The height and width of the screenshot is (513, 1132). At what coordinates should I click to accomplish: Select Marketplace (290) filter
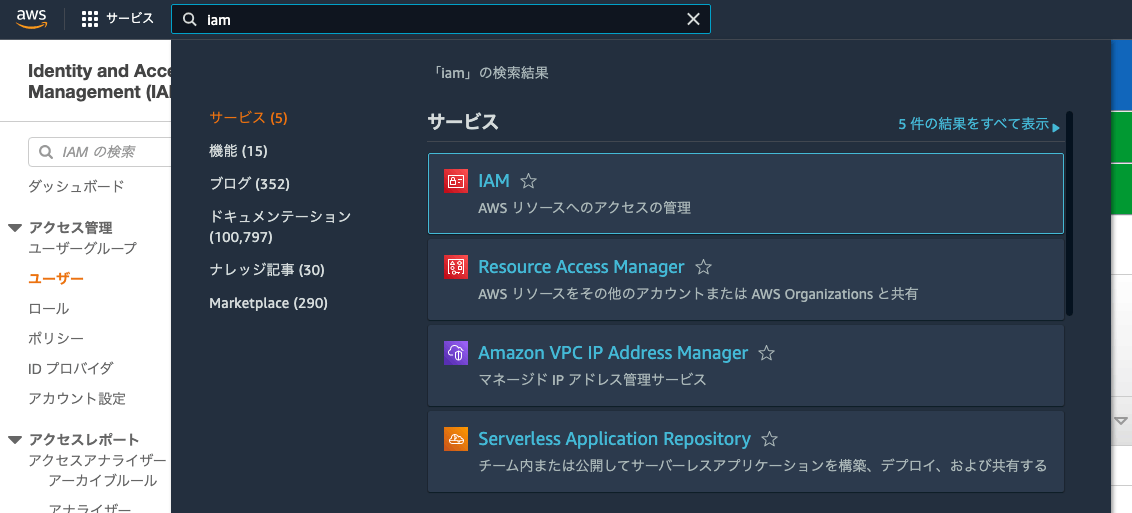tap(269, 303)
